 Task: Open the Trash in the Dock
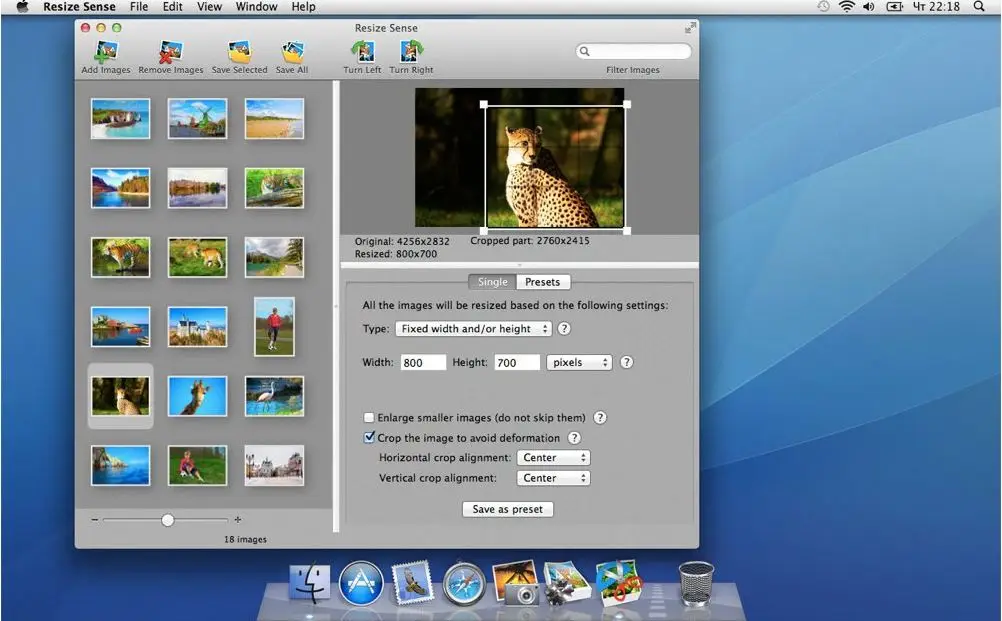[x=696, y=583]
